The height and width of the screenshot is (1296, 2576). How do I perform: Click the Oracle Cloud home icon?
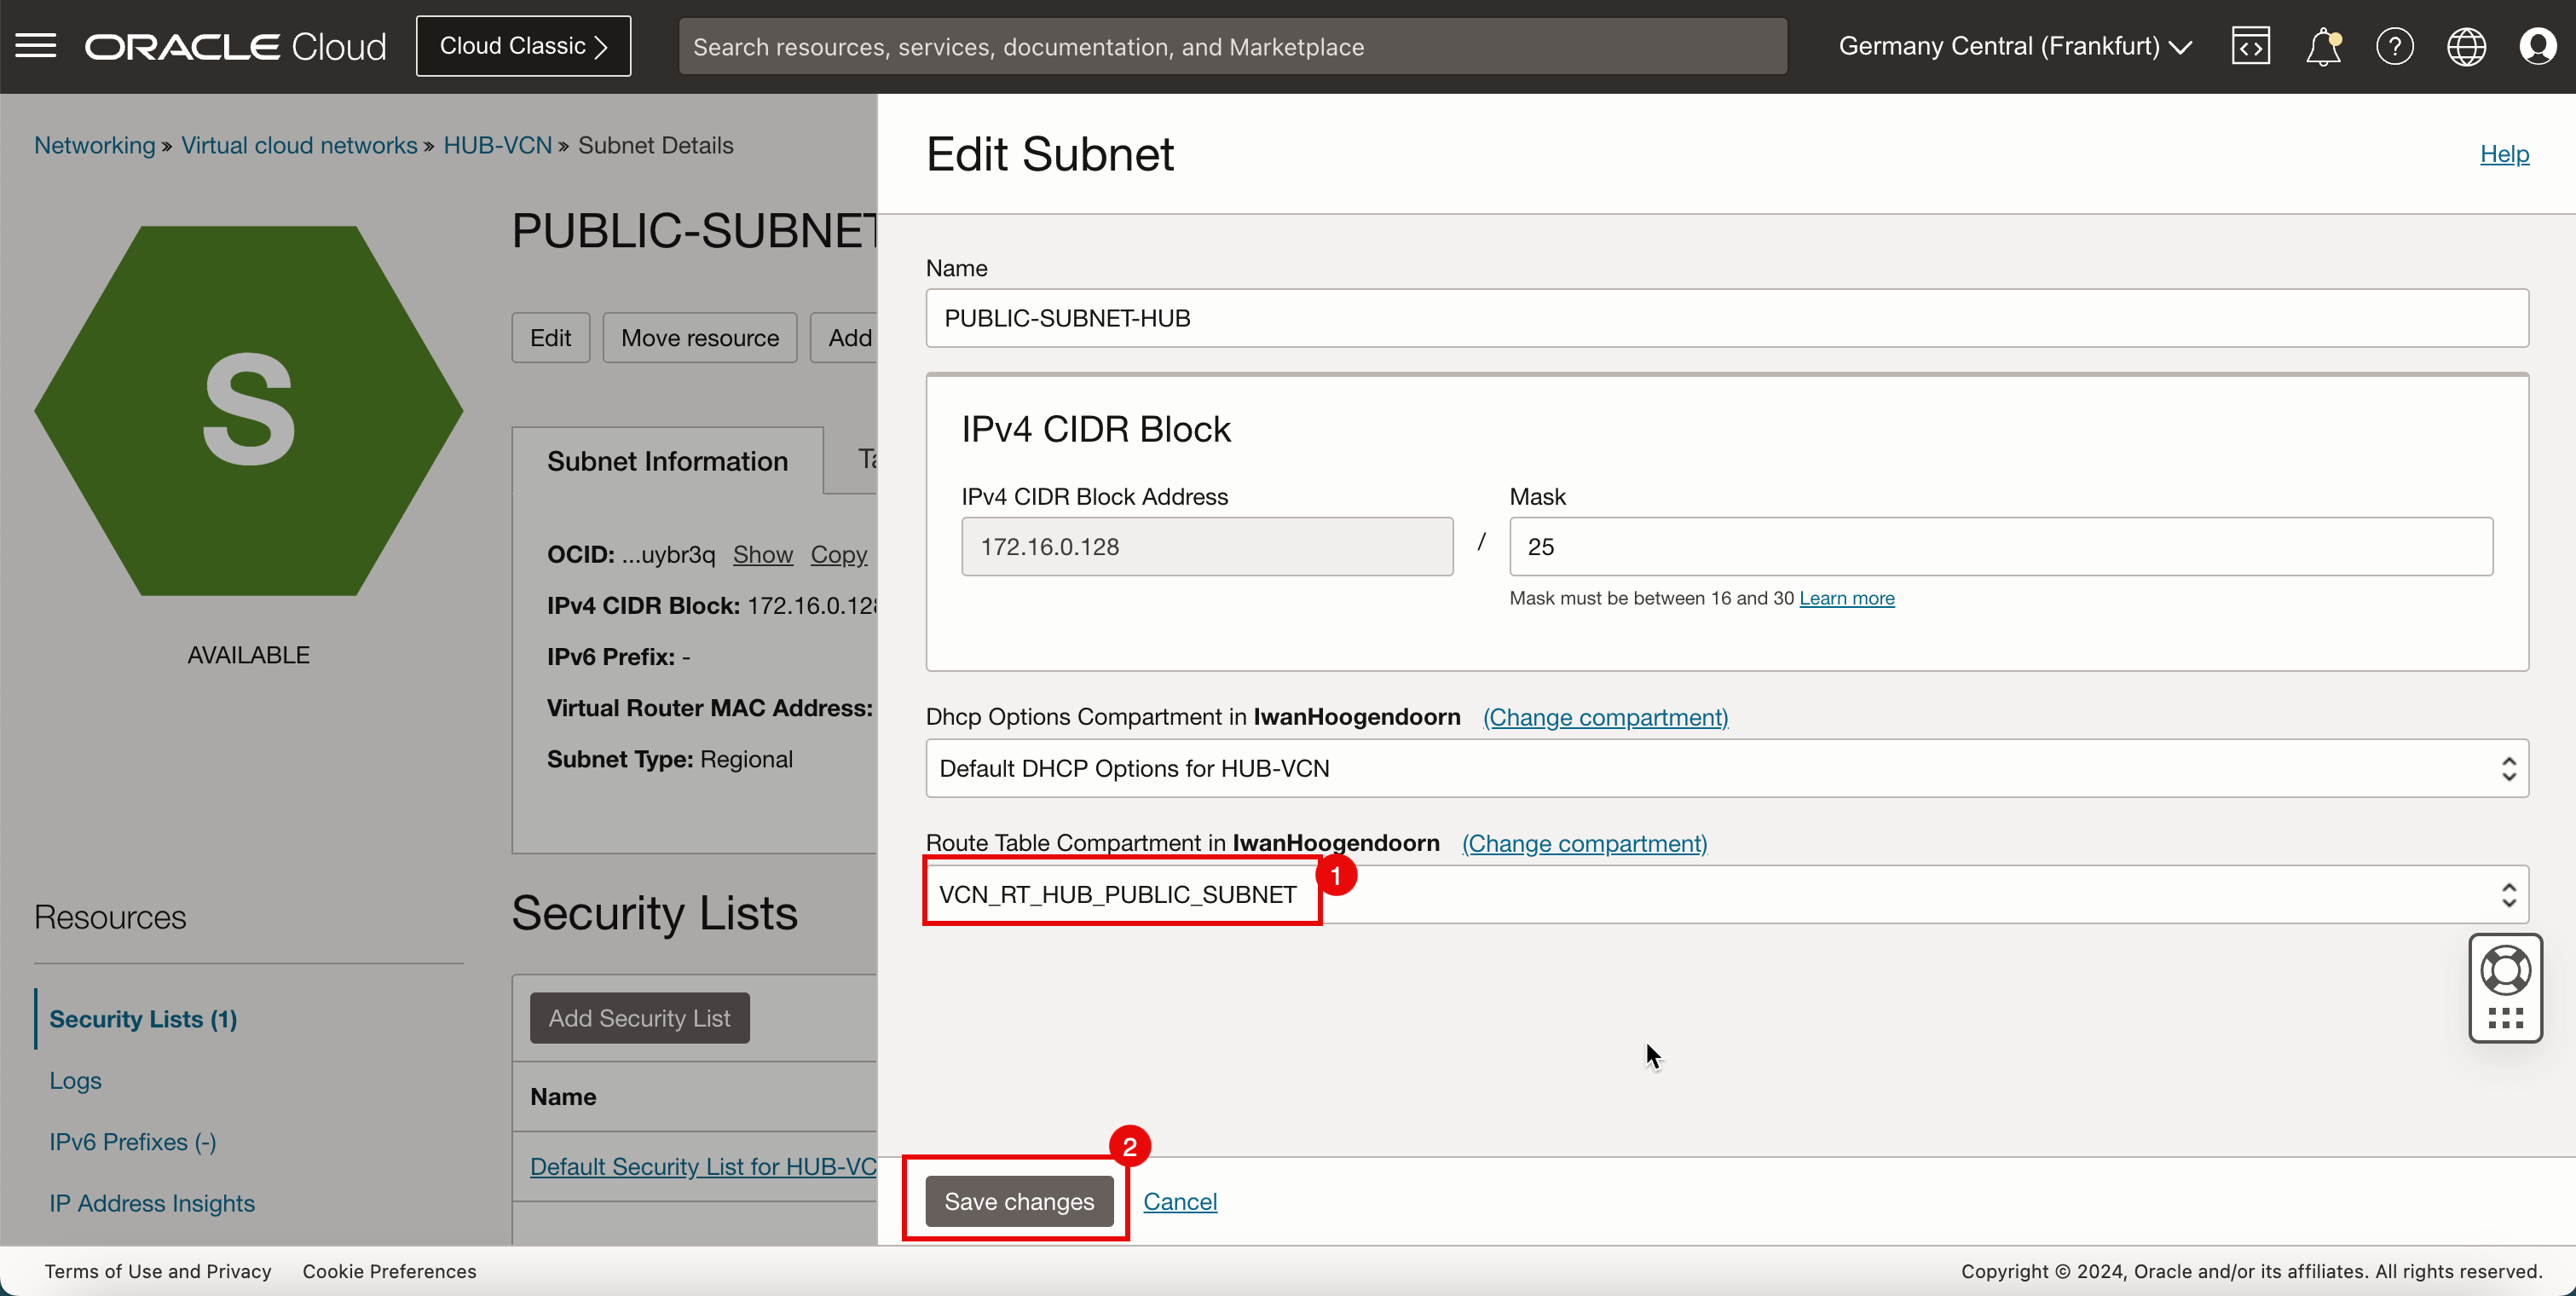pos(240,44)
